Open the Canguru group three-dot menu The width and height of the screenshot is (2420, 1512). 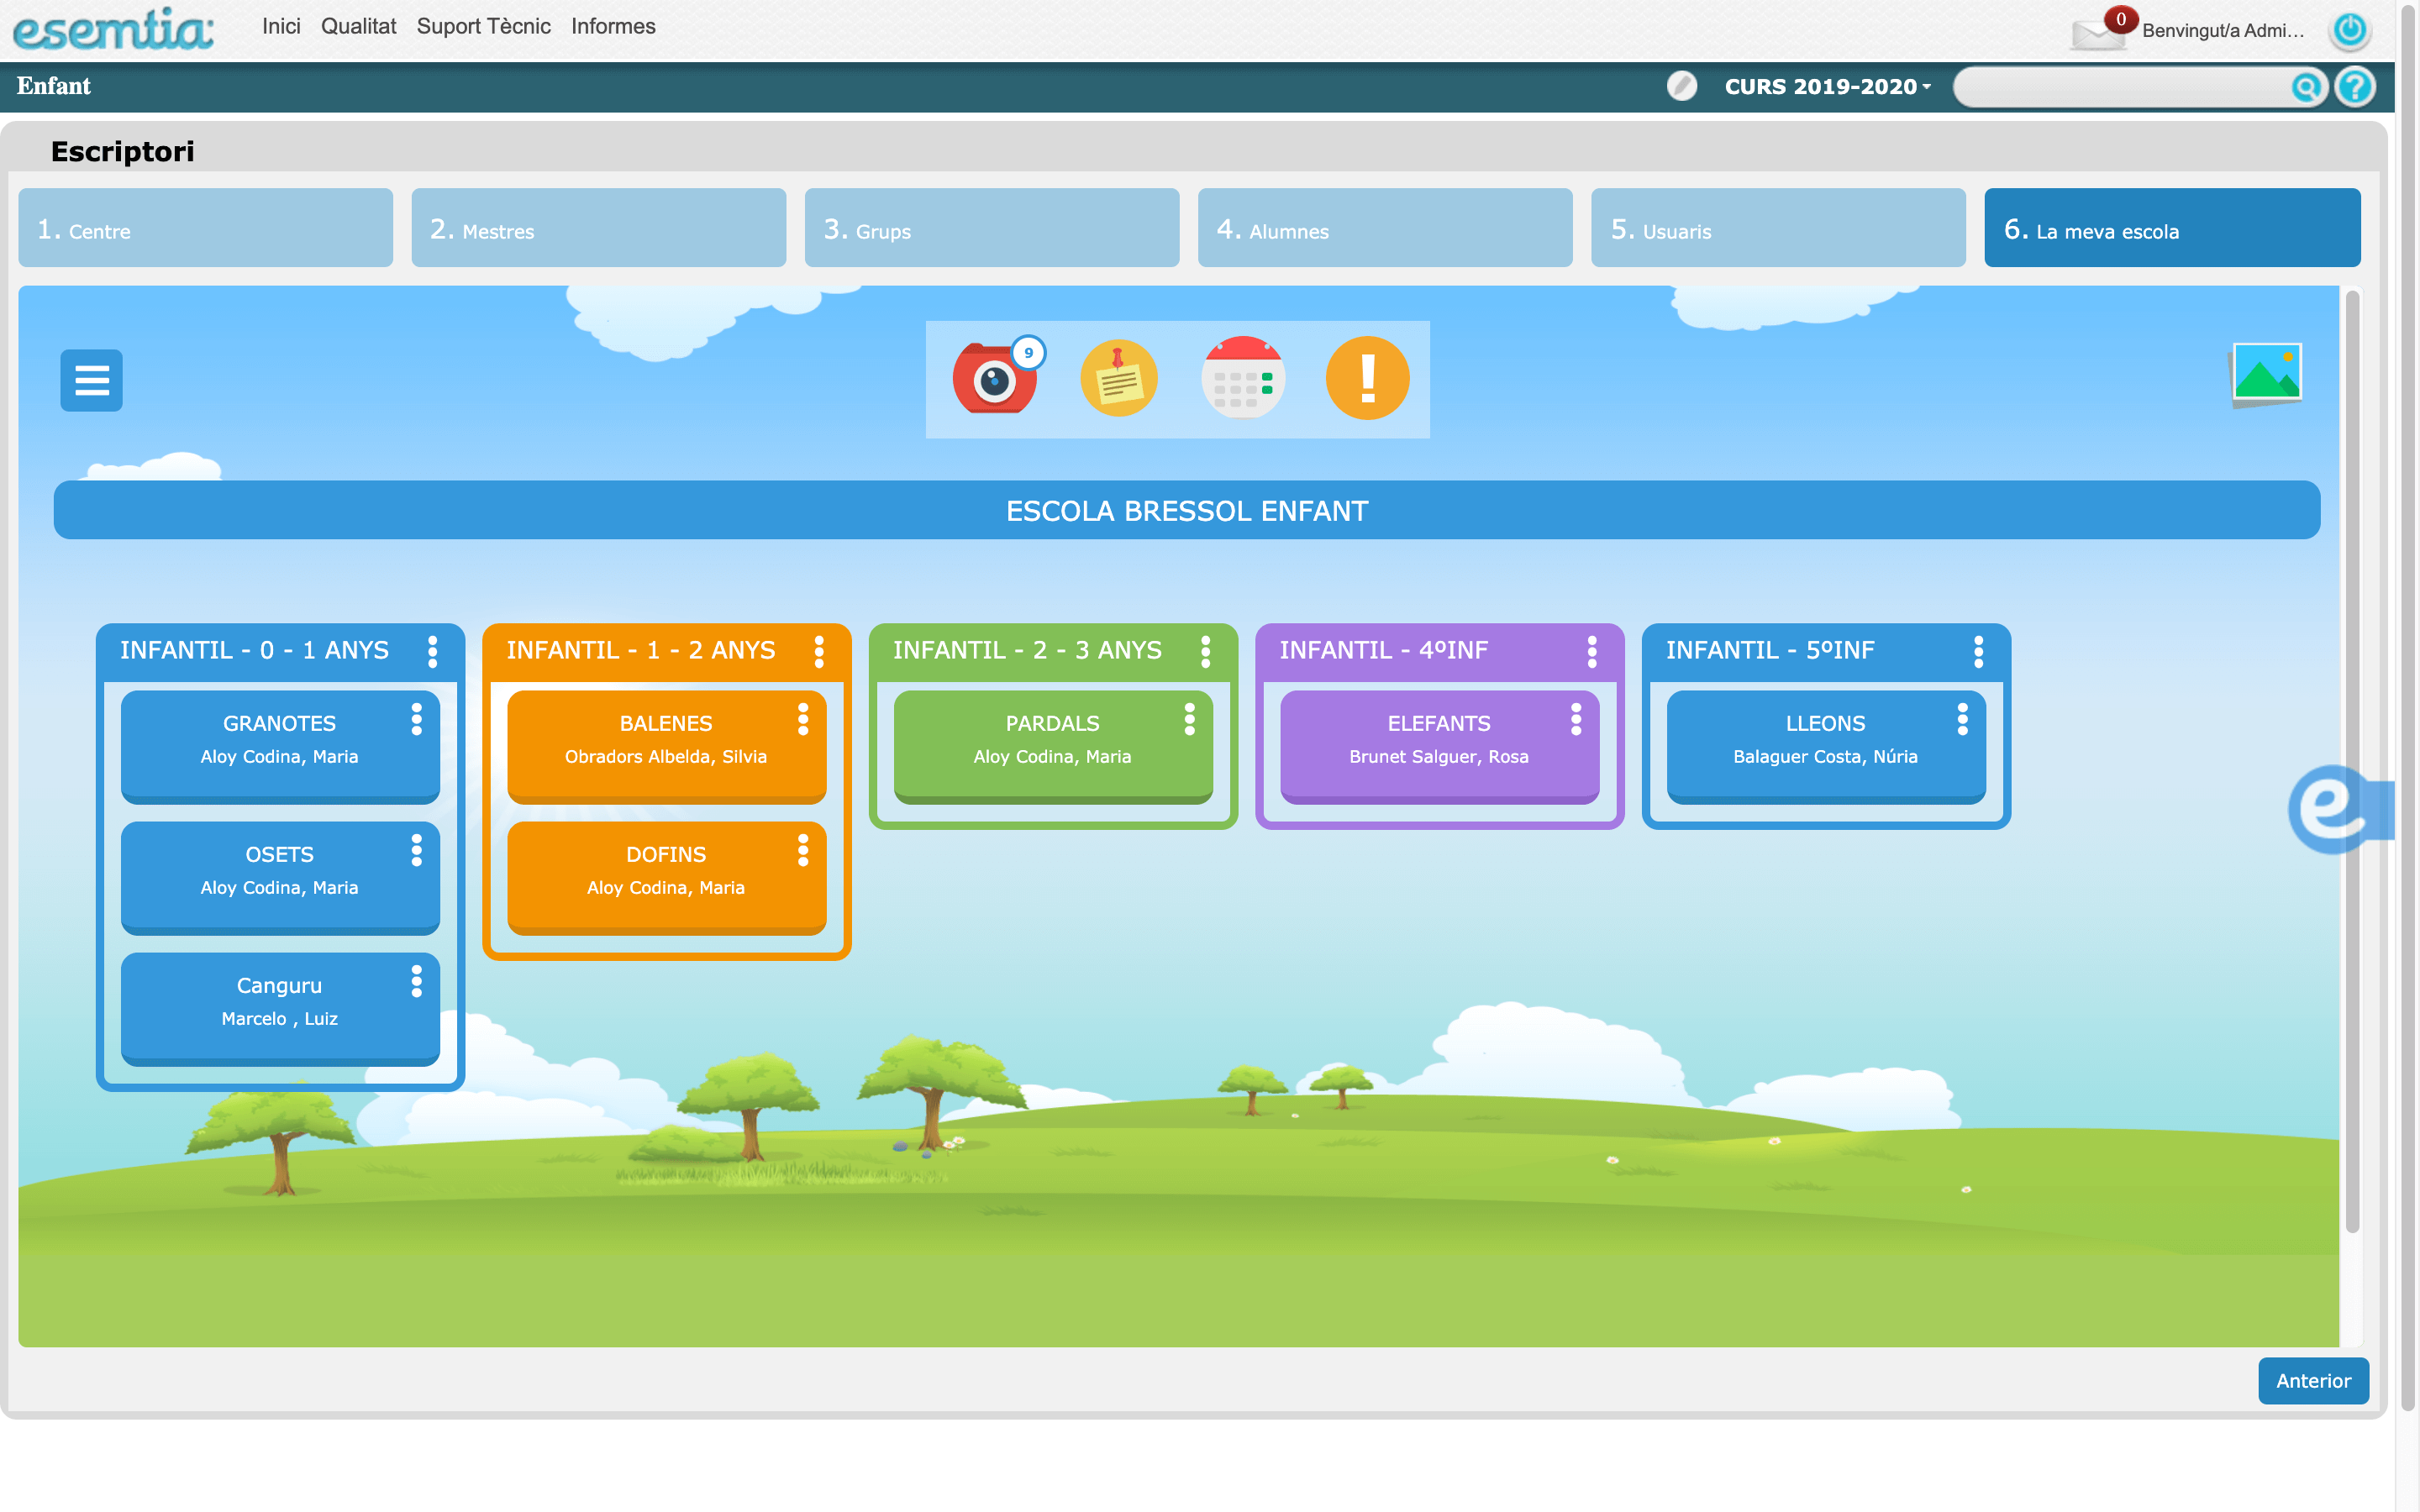point(417,981)
